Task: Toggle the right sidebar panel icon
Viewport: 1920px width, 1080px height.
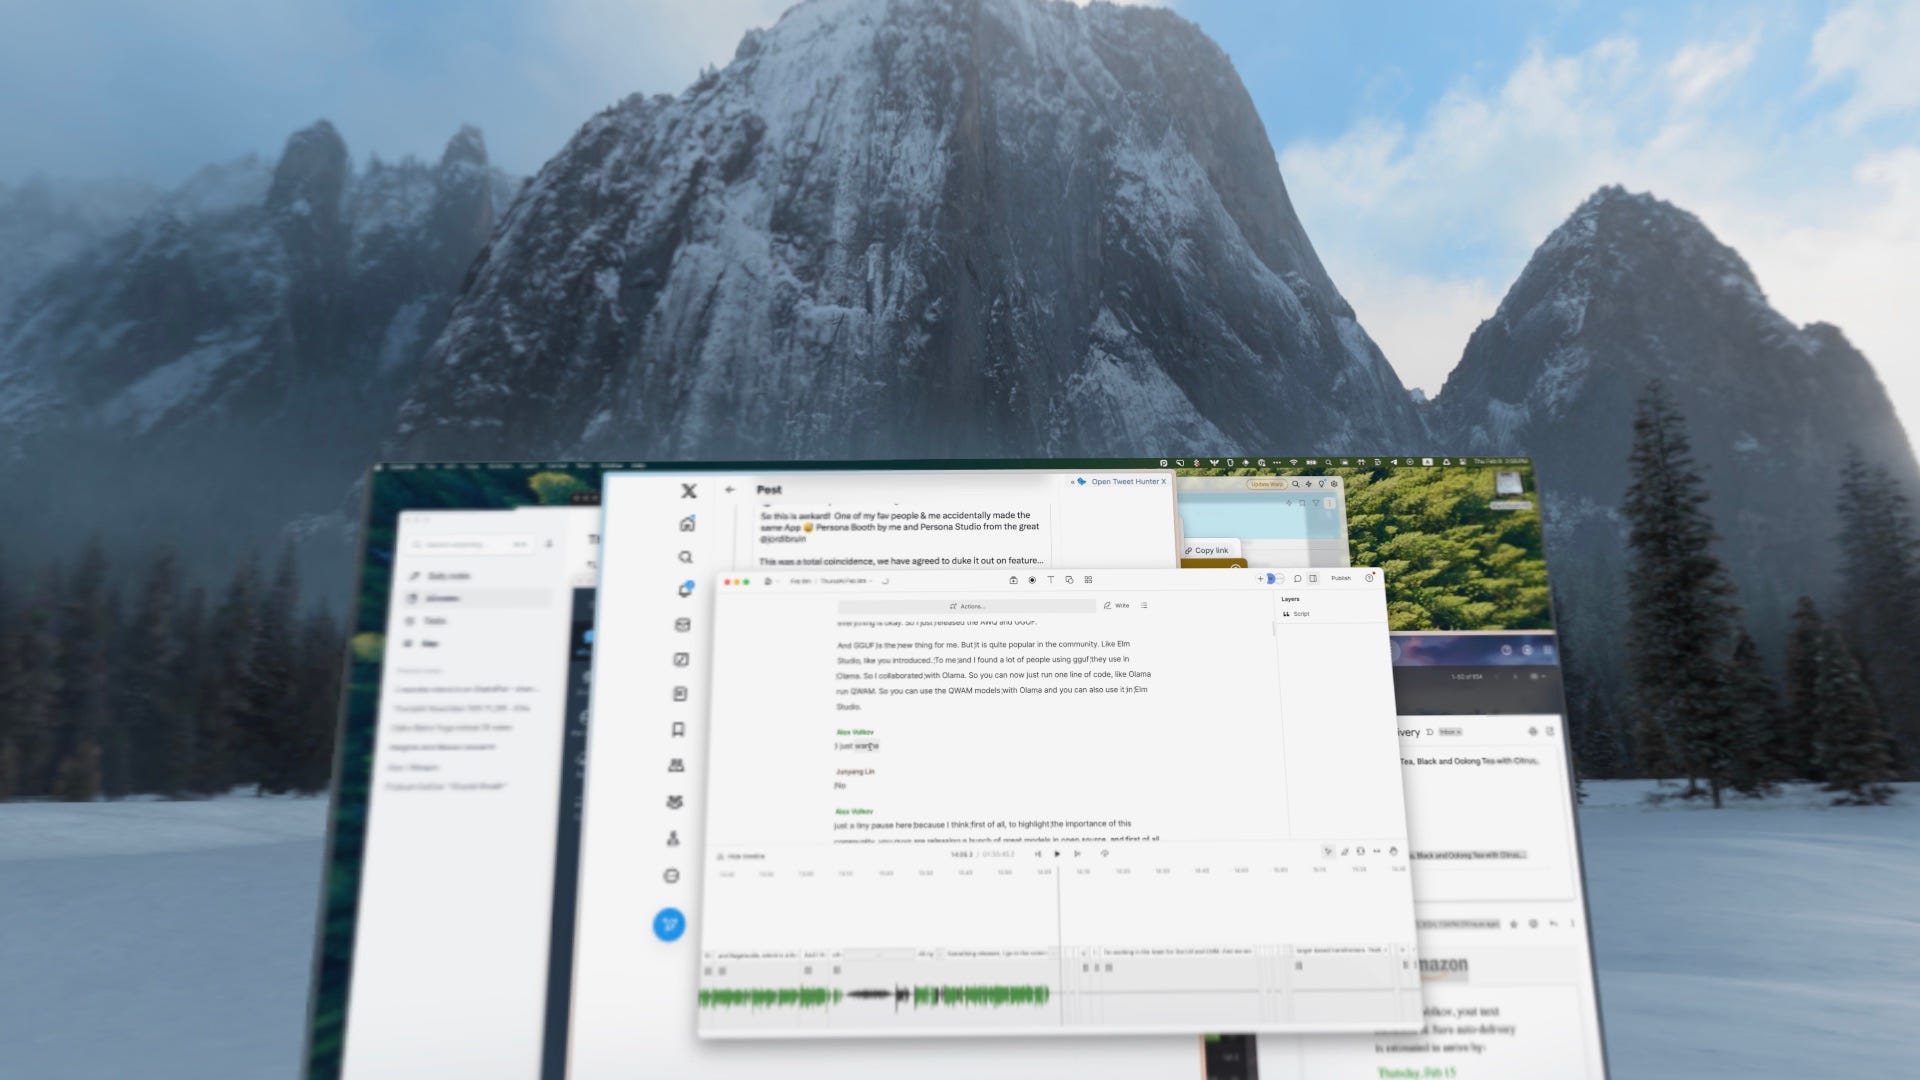Action: click(1313, 578)
